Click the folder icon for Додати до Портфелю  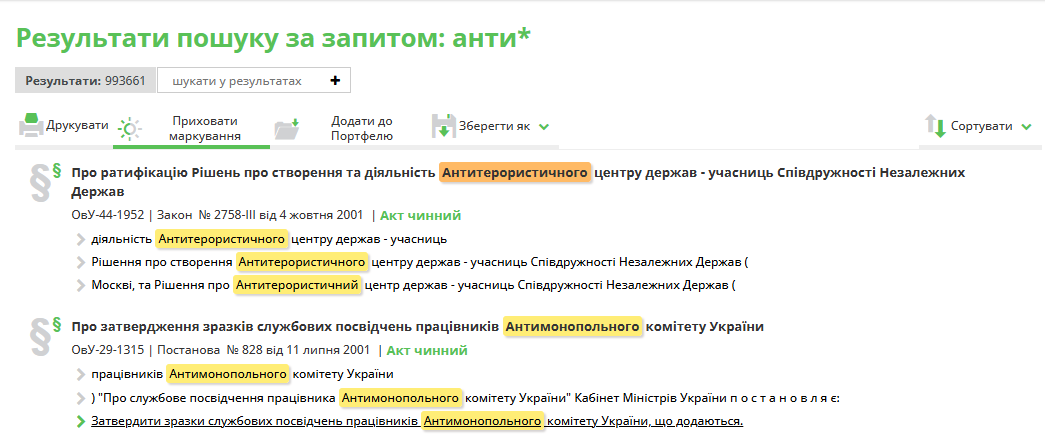click(286, 128)
